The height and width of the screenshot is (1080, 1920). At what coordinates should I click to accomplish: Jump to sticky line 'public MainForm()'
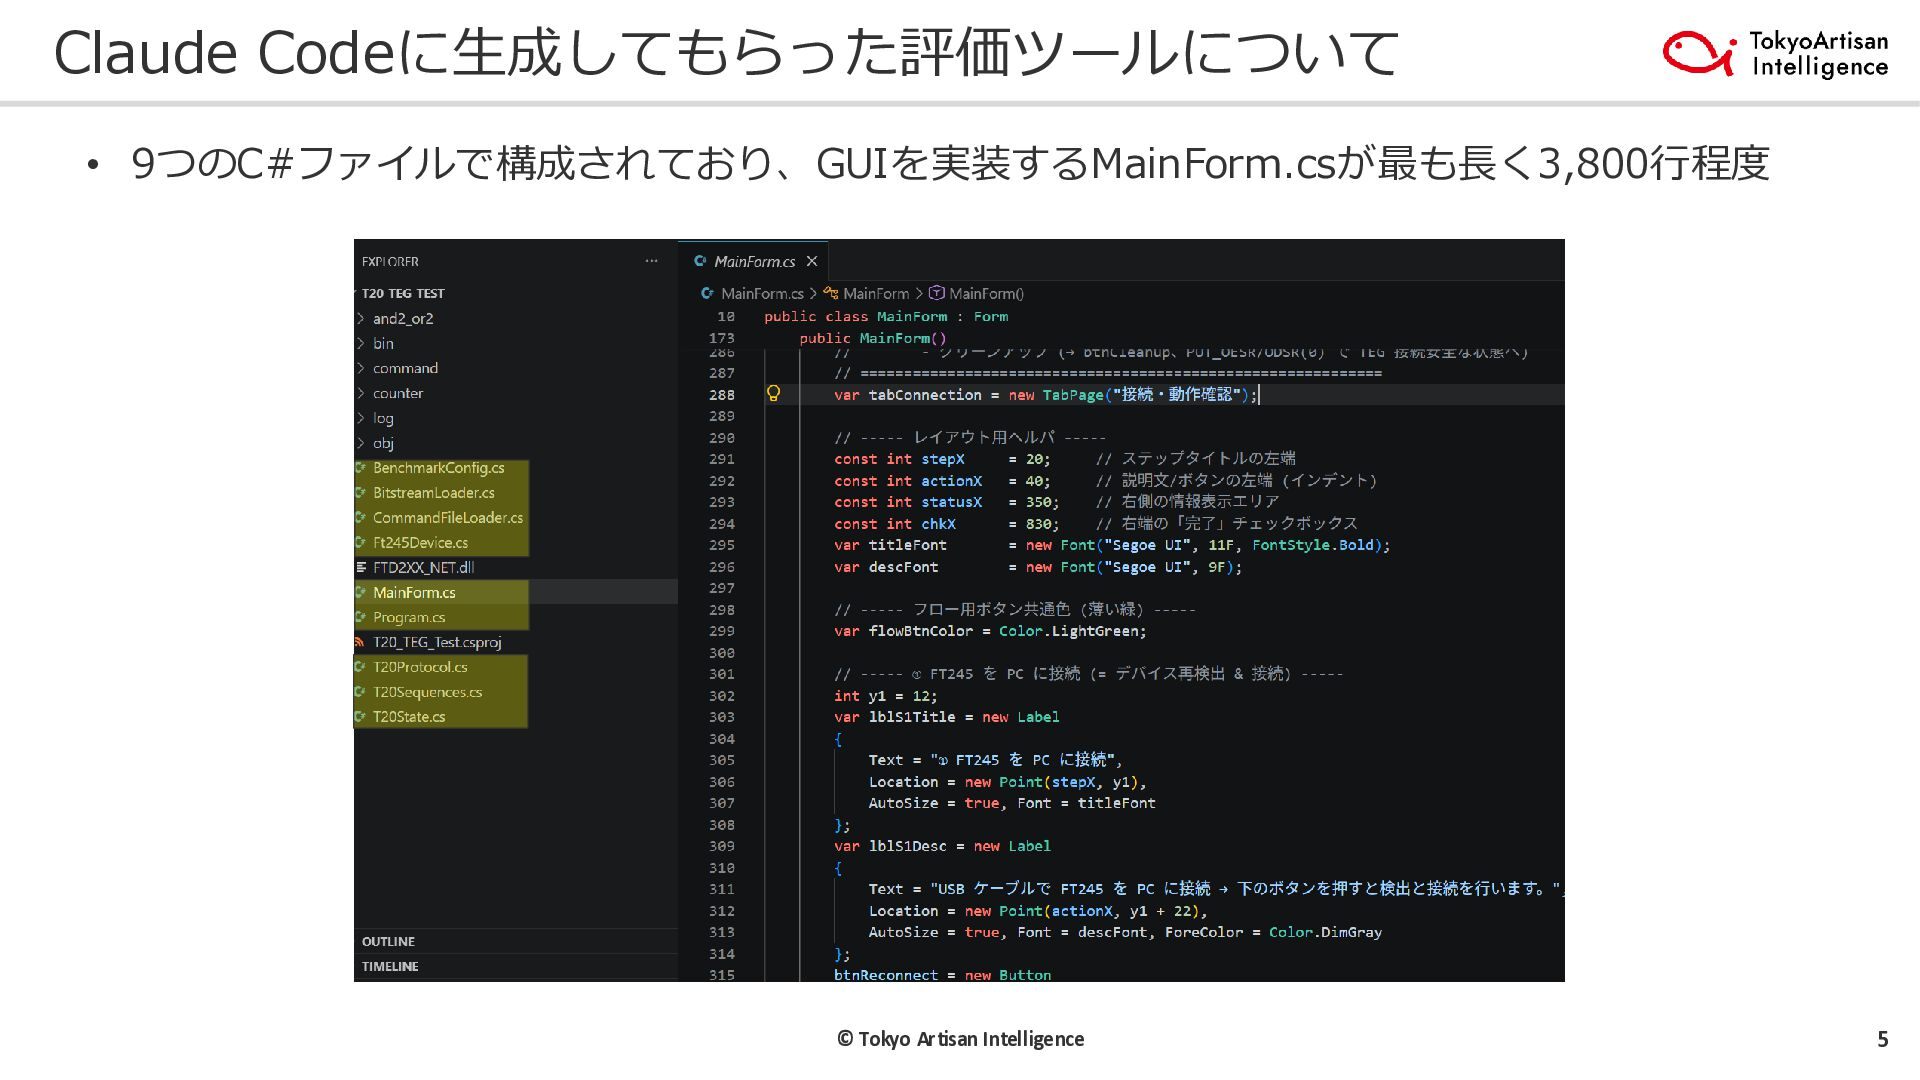872,339
